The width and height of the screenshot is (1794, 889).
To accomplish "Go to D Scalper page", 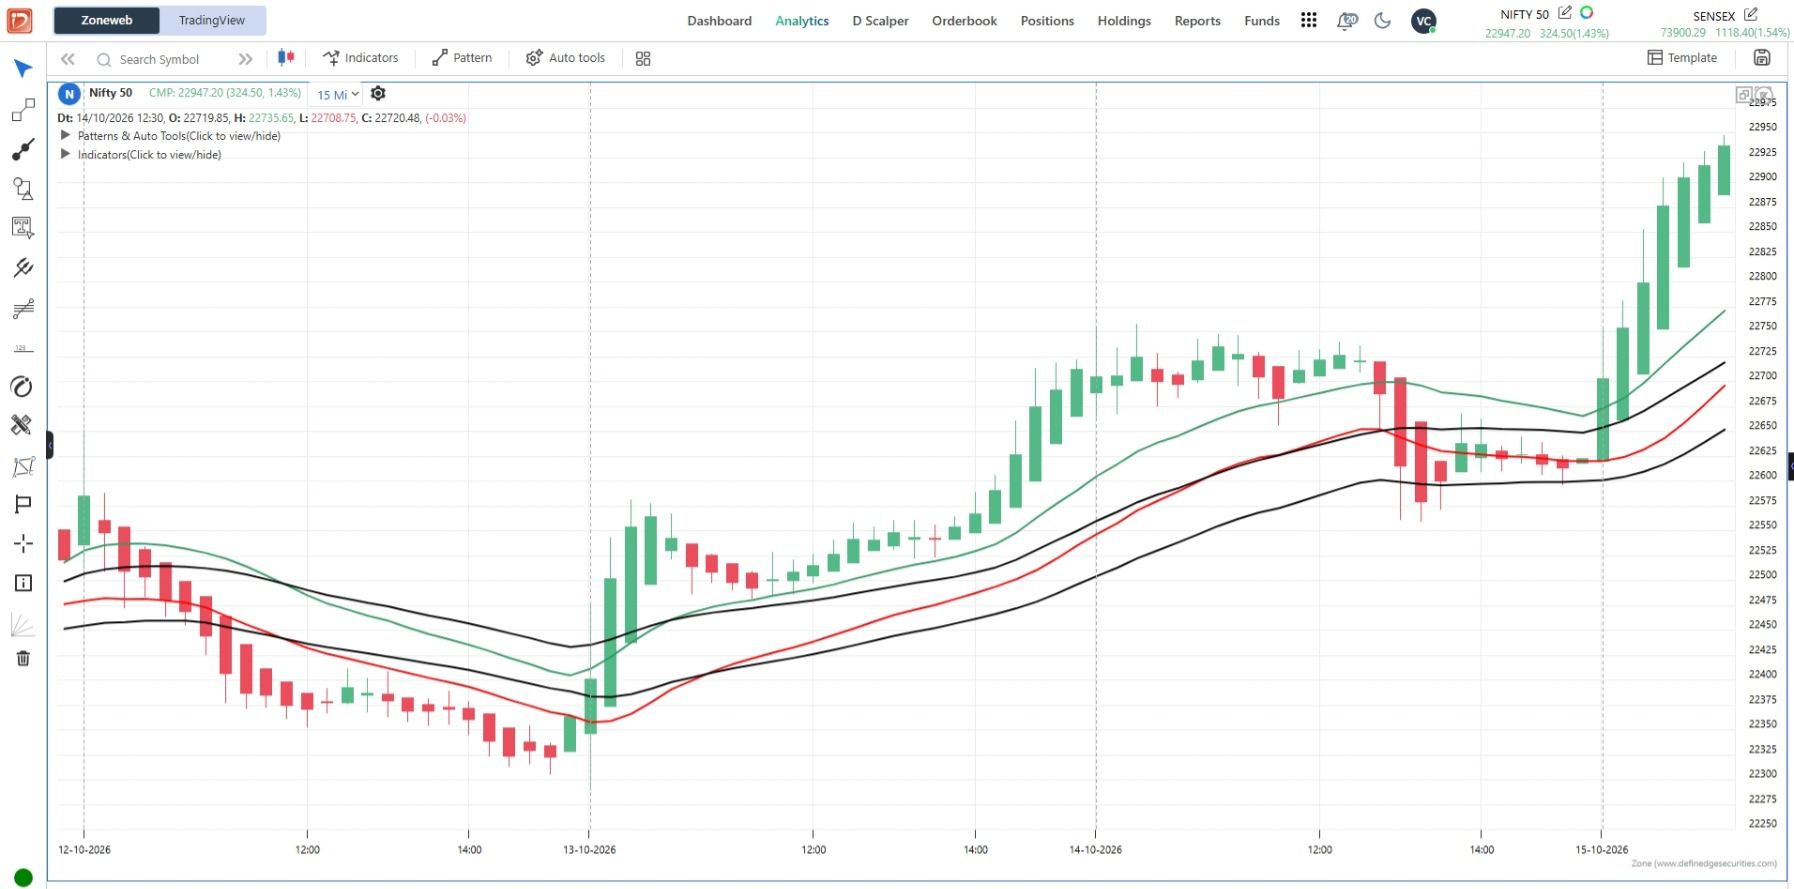I will coord(880,21).
